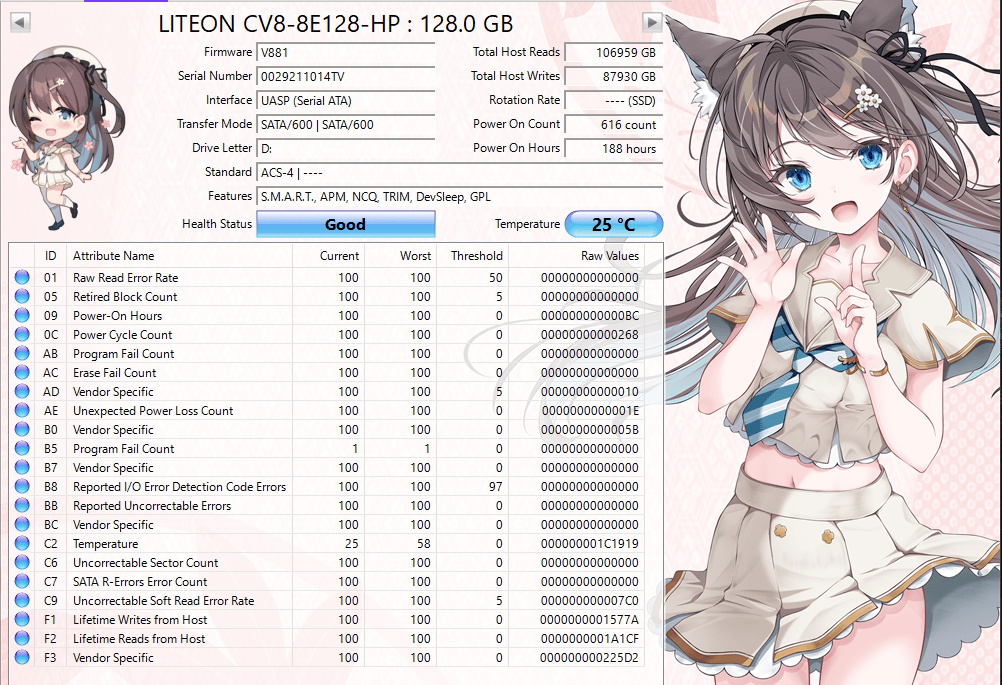The height and width of the screenshot is (685, 1002).
Task: Click raw value 000000000007C0
Action: point(590,601)
